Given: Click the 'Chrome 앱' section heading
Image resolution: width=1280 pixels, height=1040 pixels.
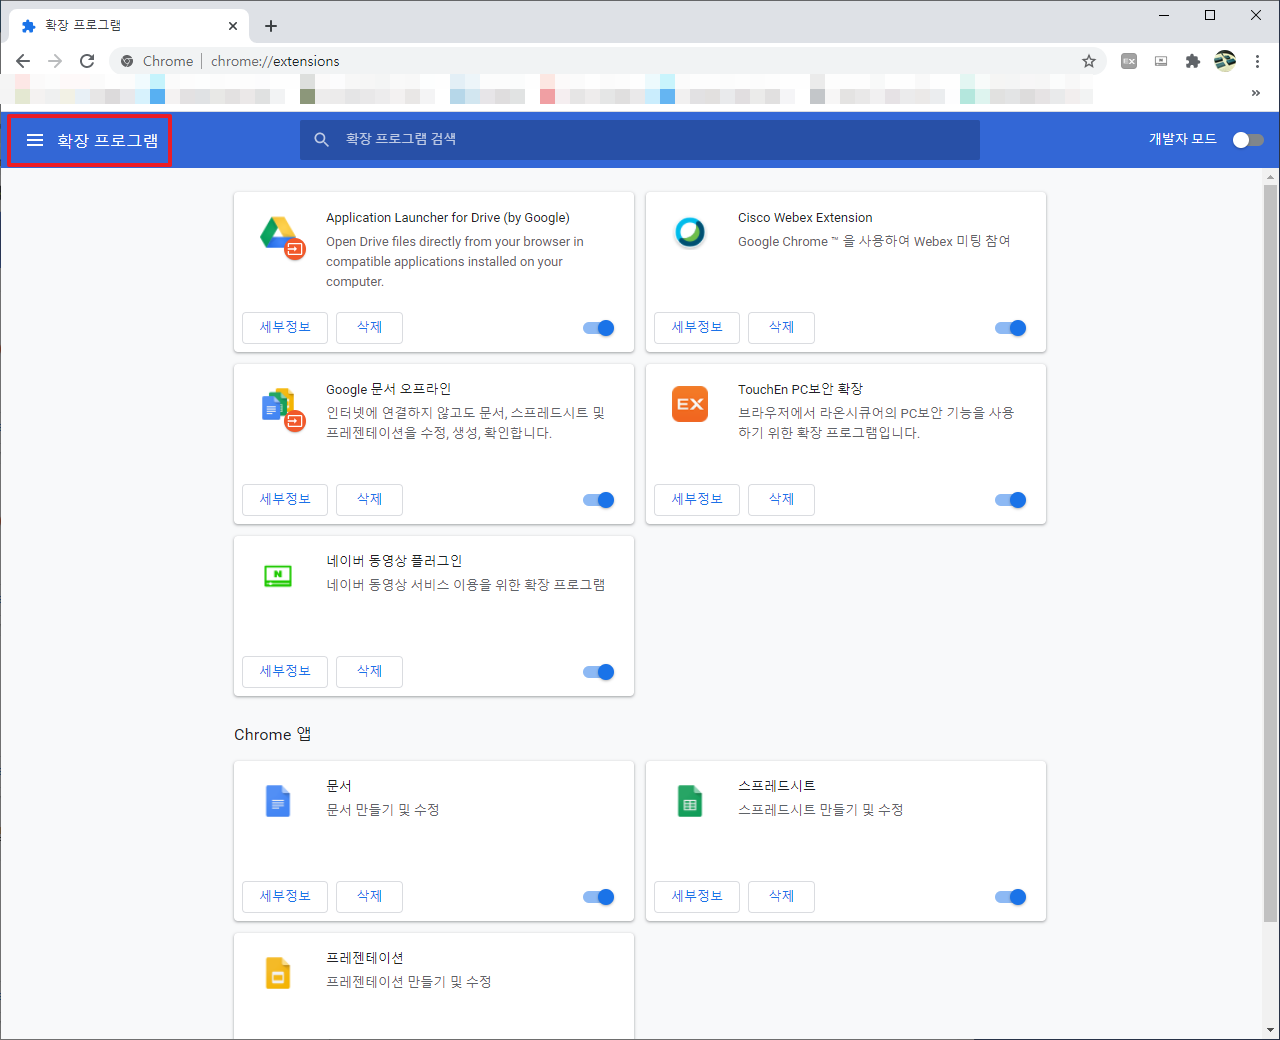Looking at the screenshot, I should click(x=273, y=734).
